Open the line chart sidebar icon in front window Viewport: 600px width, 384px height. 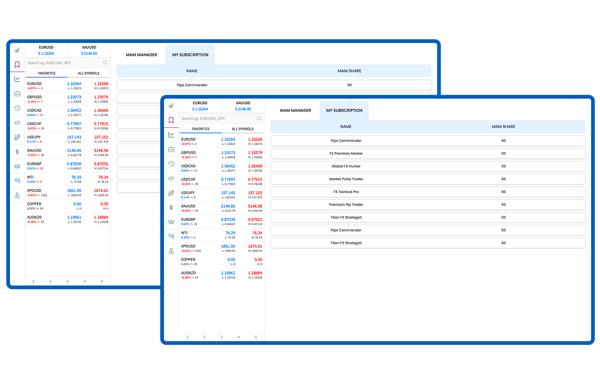pos(171,135)
